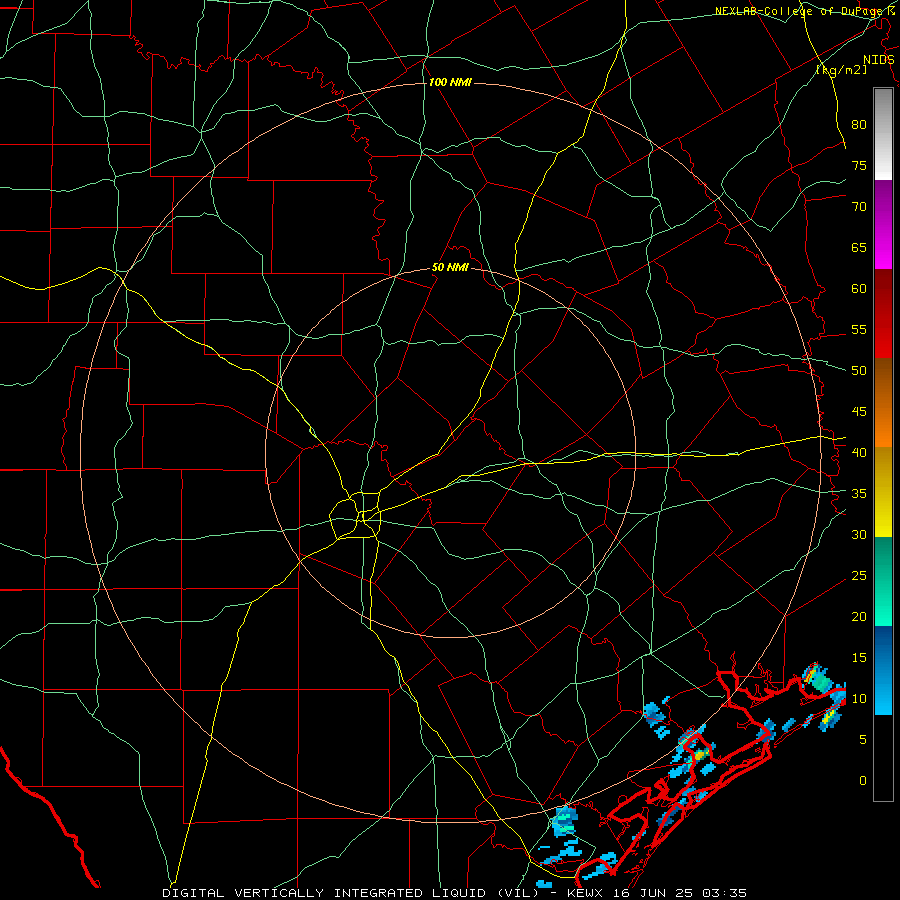Click the 100 NMI range ring label
900x900 pixels.
click(450, 83)
